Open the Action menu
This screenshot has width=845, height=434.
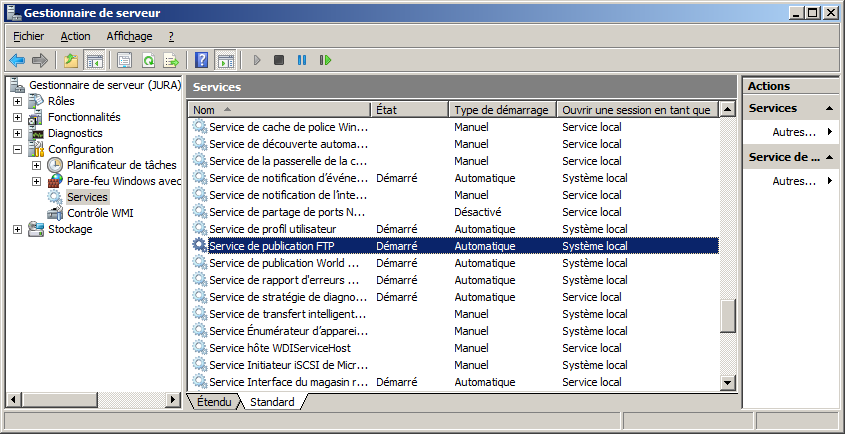75,36
